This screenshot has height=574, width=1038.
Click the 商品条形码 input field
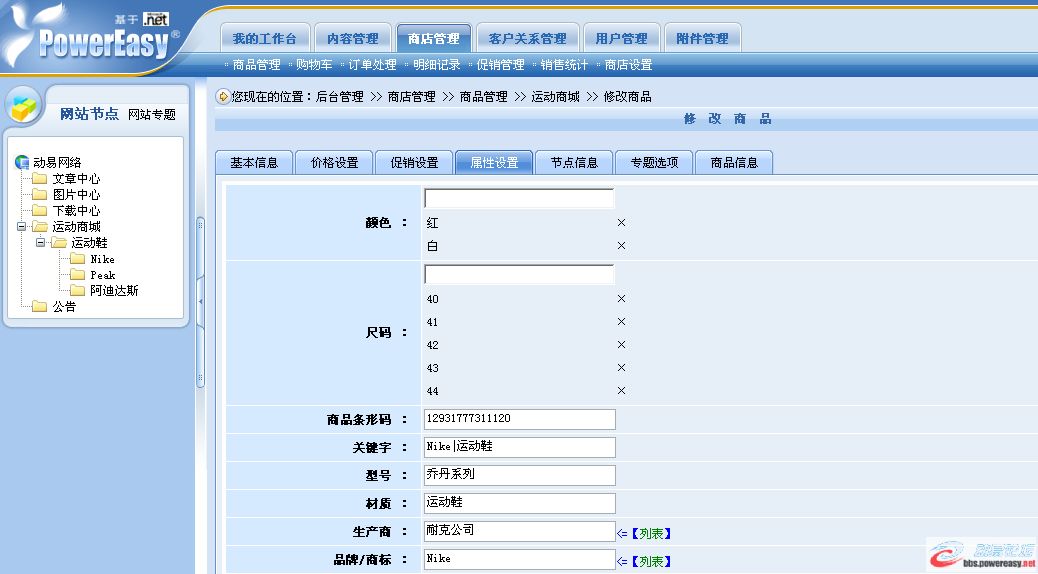[x=518, y=419]
